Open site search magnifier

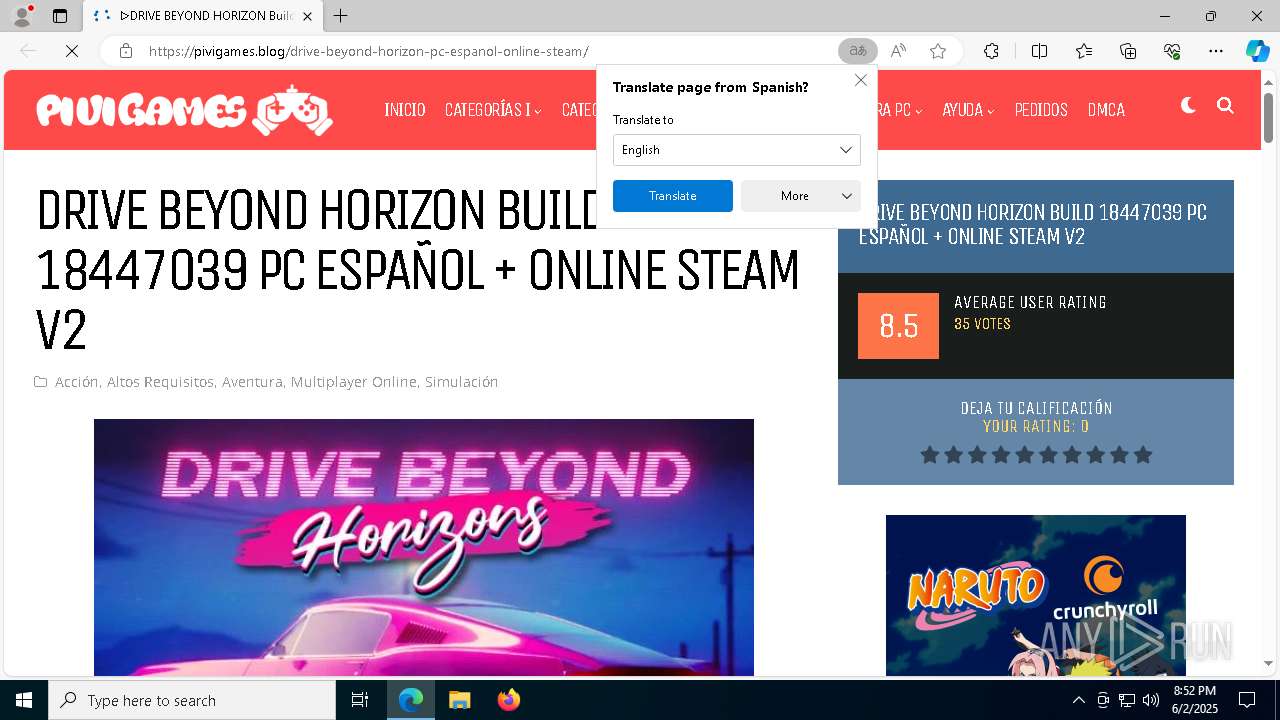click(x=1225, y=106)
